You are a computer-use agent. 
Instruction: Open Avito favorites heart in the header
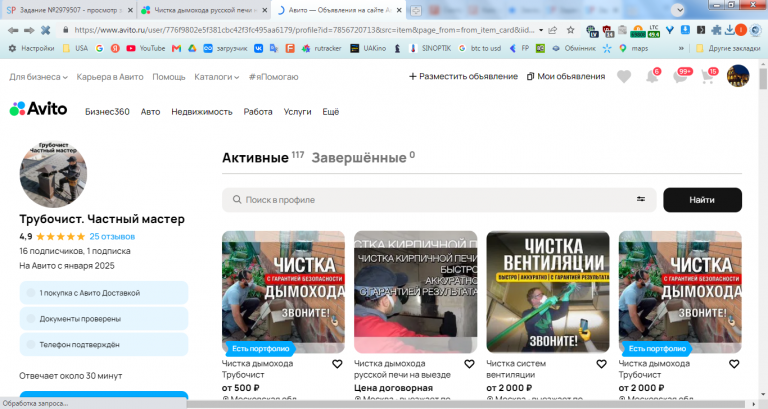point(624,76)
